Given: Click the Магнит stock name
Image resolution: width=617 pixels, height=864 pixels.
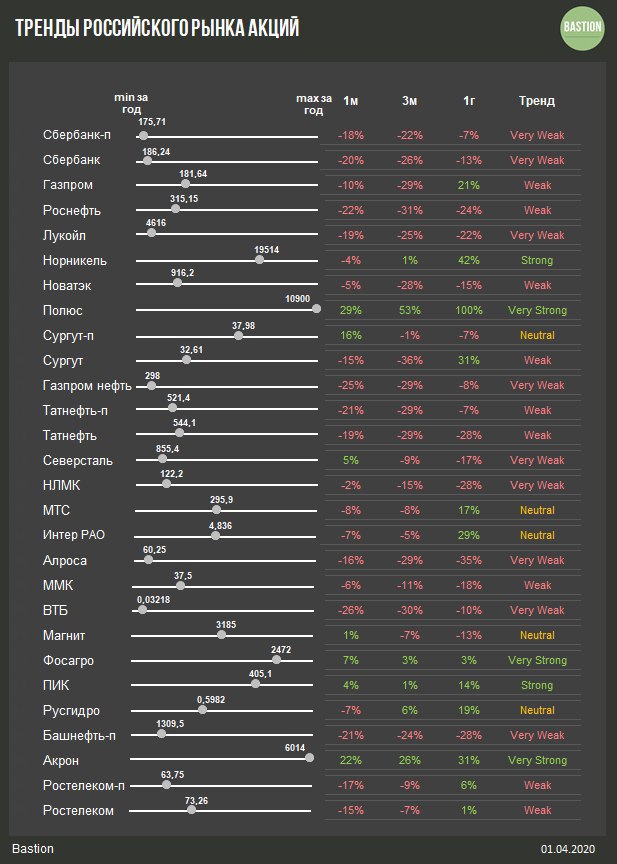Looking at the screenshot, I should point(64,635).
